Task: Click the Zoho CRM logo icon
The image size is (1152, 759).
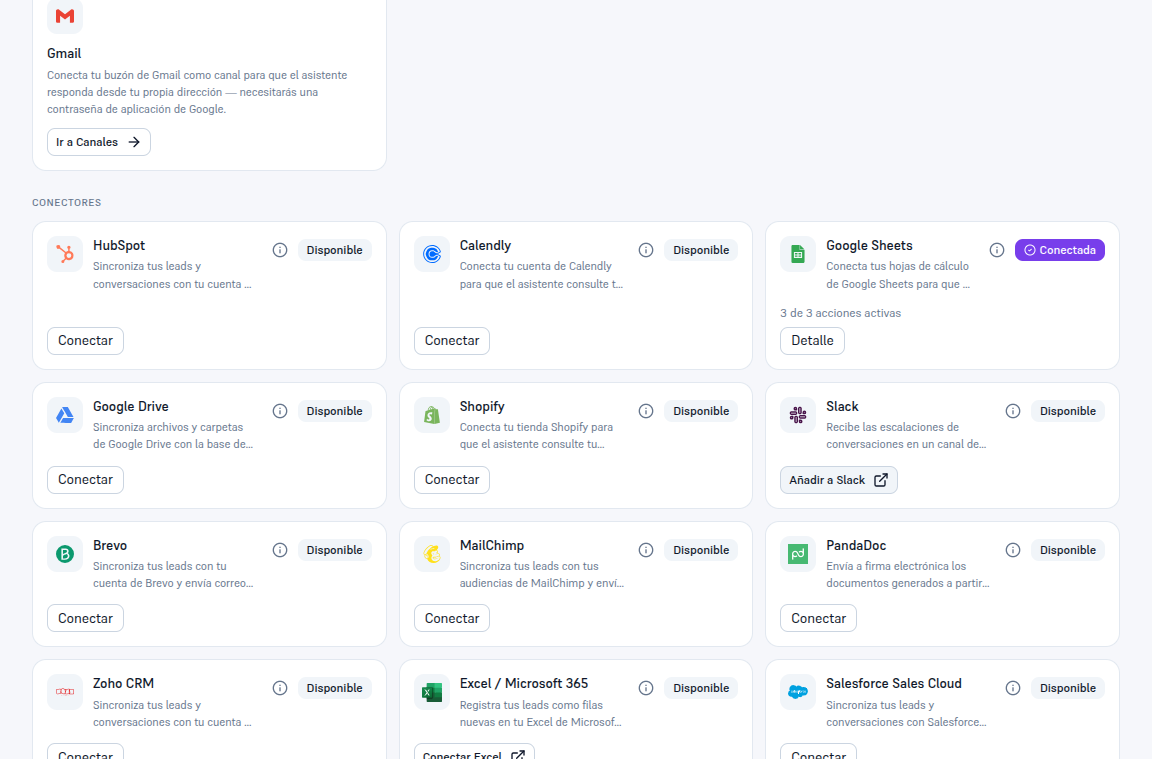Action: point(65,692)
